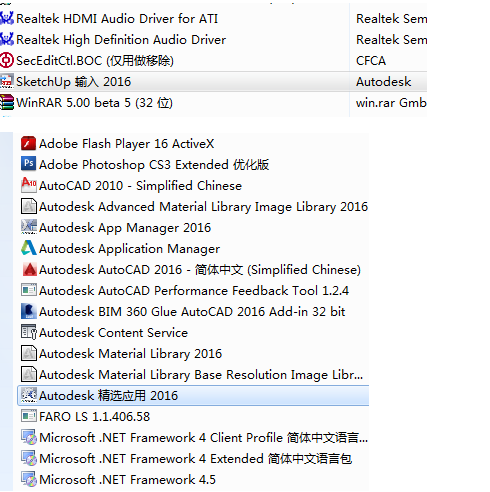Select the Autodesk Material Library 2016 entry
Screen dimensions: 490x492
coord(193,353)
